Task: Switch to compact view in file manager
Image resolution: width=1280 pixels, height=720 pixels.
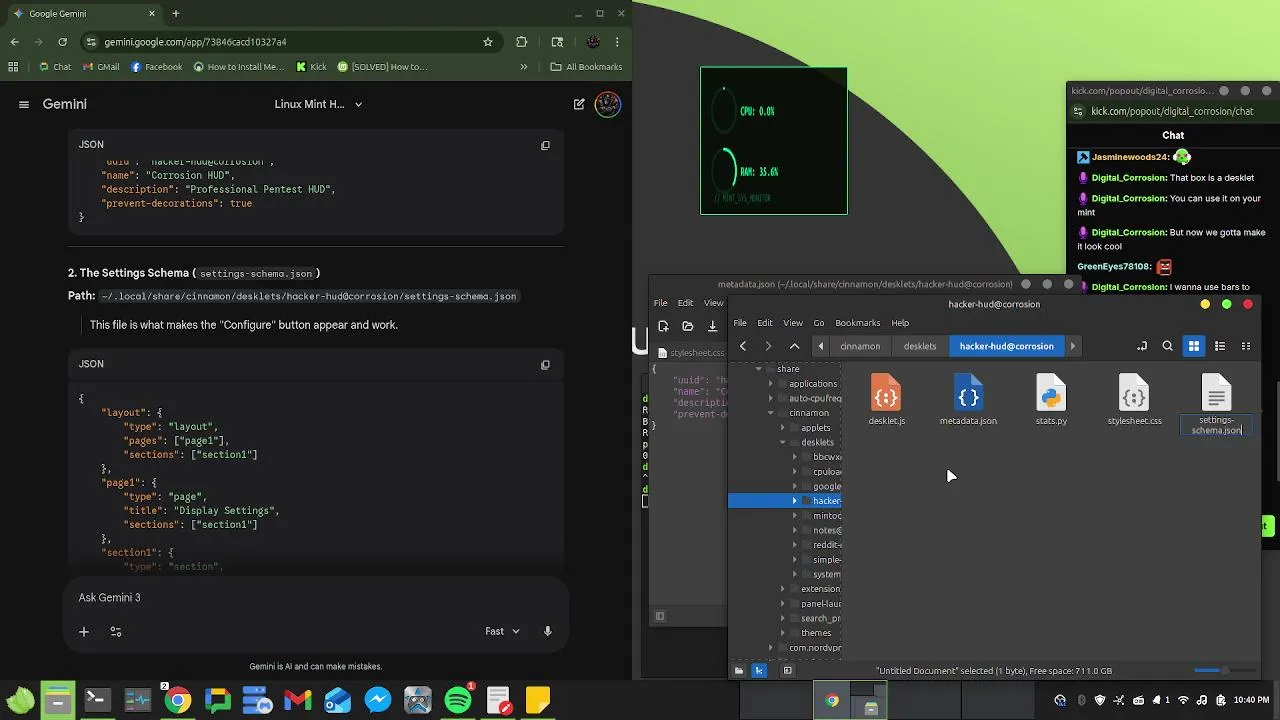Action: [x=1246, y=346]
